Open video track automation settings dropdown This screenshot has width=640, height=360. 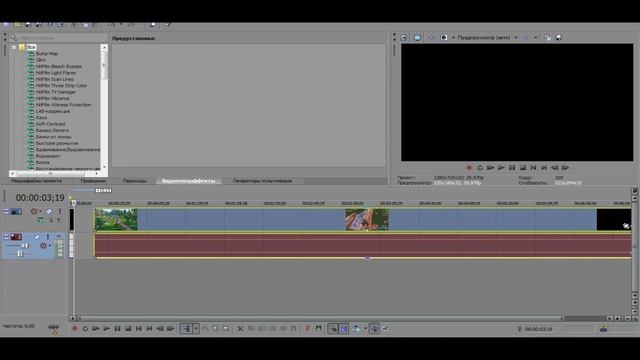40,211
